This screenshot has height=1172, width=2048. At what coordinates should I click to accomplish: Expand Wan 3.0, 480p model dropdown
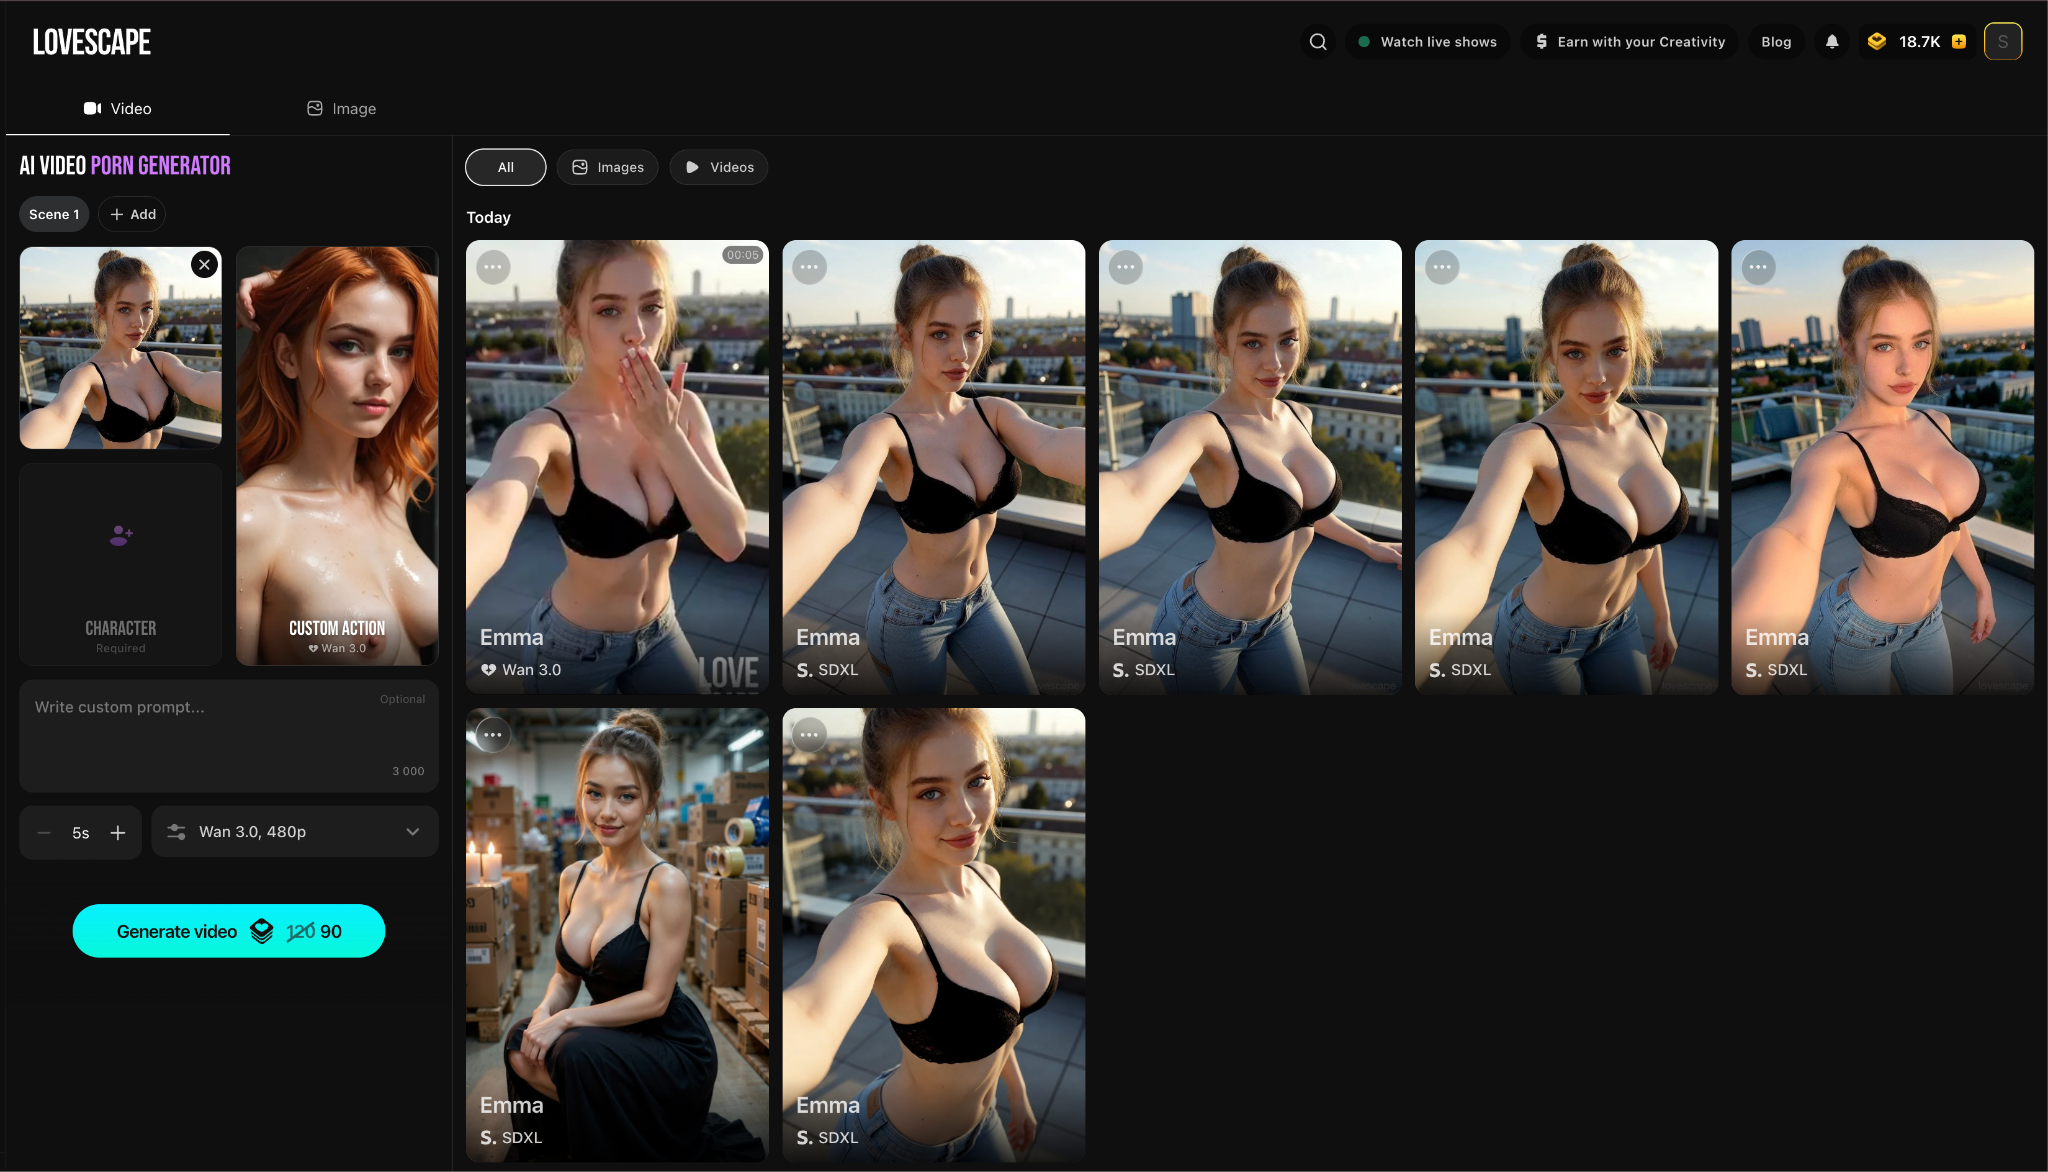tap(295, 832)
